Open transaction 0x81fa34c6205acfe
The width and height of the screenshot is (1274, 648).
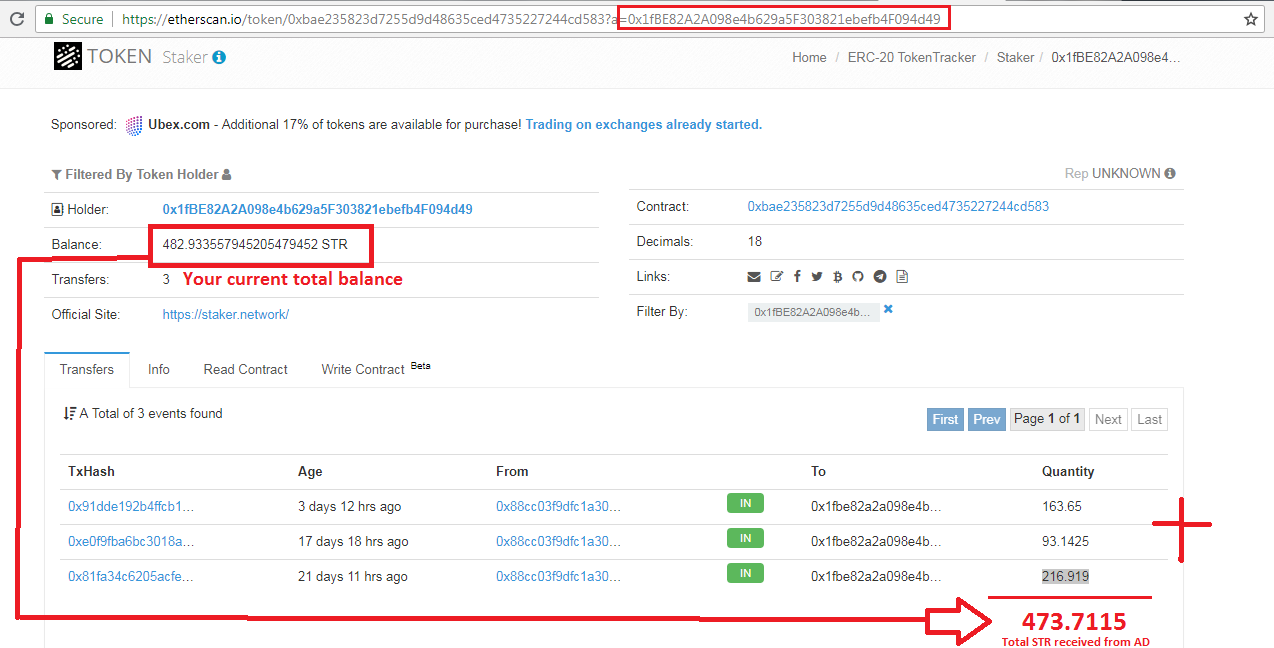131,576
